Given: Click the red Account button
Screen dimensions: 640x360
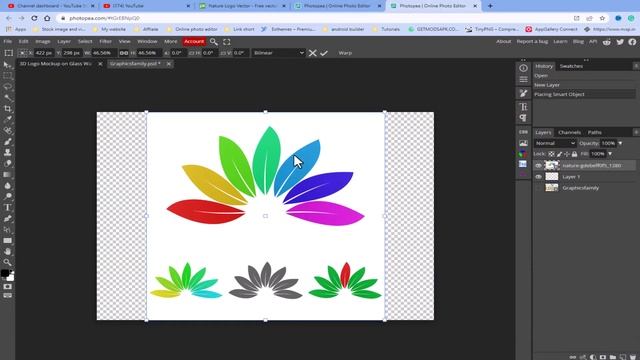Looking at the screenshot, I should click(194, 42).
